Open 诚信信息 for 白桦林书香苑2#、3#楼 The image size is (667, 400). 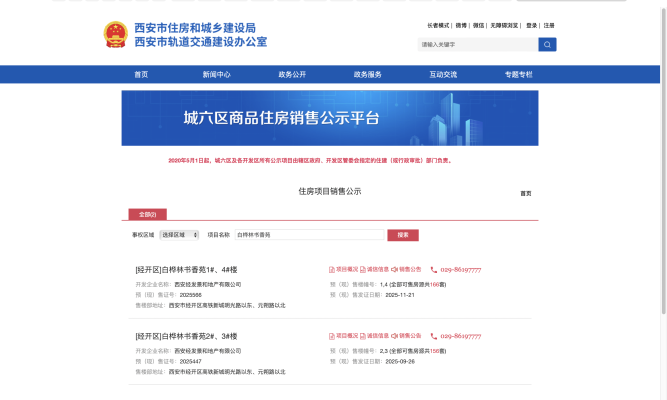(373, 336)
